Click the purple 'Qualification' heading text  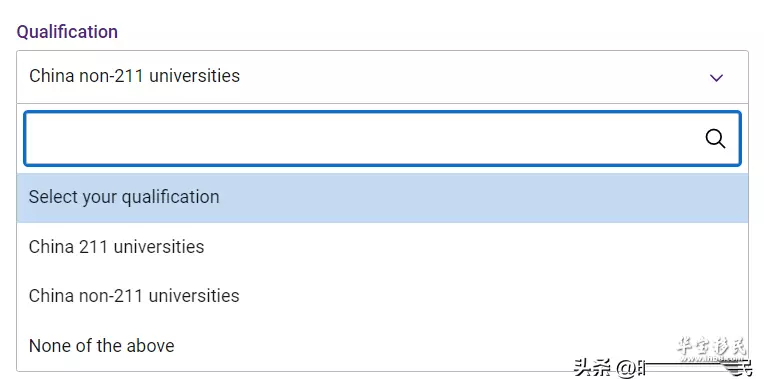coord(67,32)
